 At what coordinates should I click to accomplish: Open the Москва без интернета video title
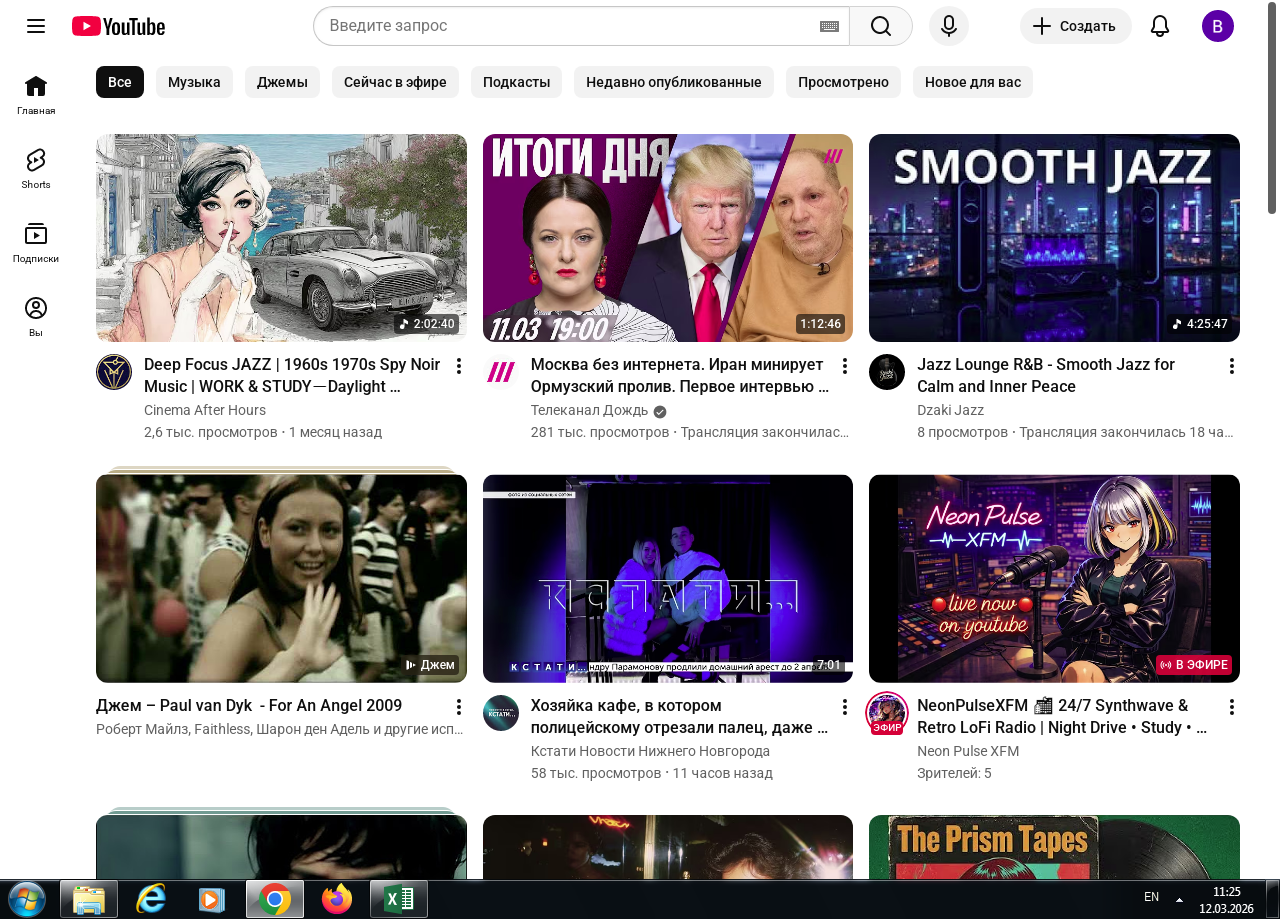click(680, 375)
